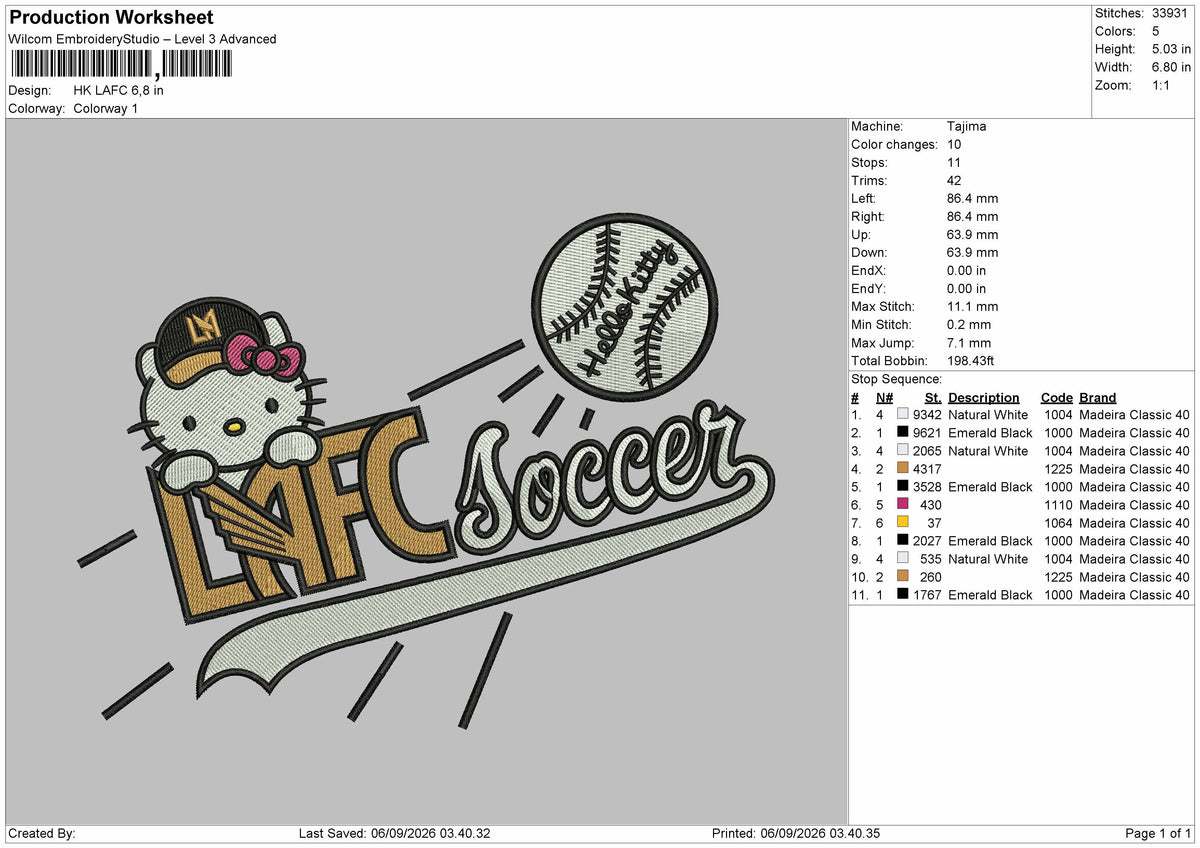
Task: Select stitch count '9342' in stop row 1
Action: click(x=927, y=415)
